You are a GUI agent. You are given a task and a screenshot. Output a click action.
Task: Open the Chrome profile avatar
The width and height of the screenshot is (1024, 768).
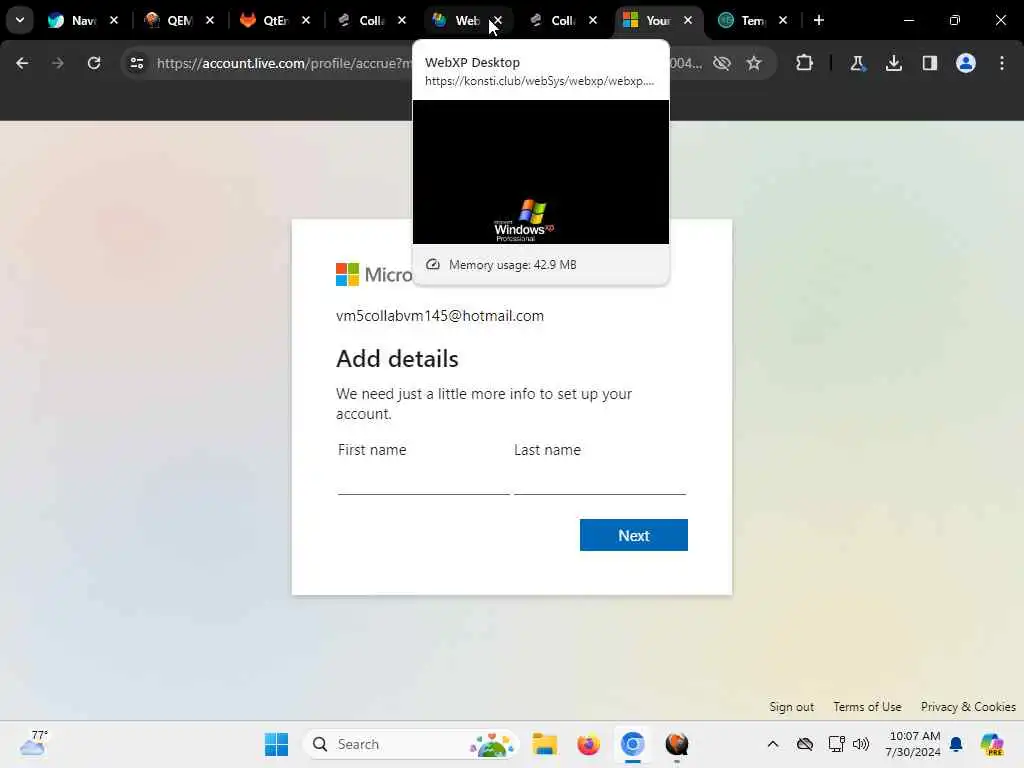tap(966, 63)
